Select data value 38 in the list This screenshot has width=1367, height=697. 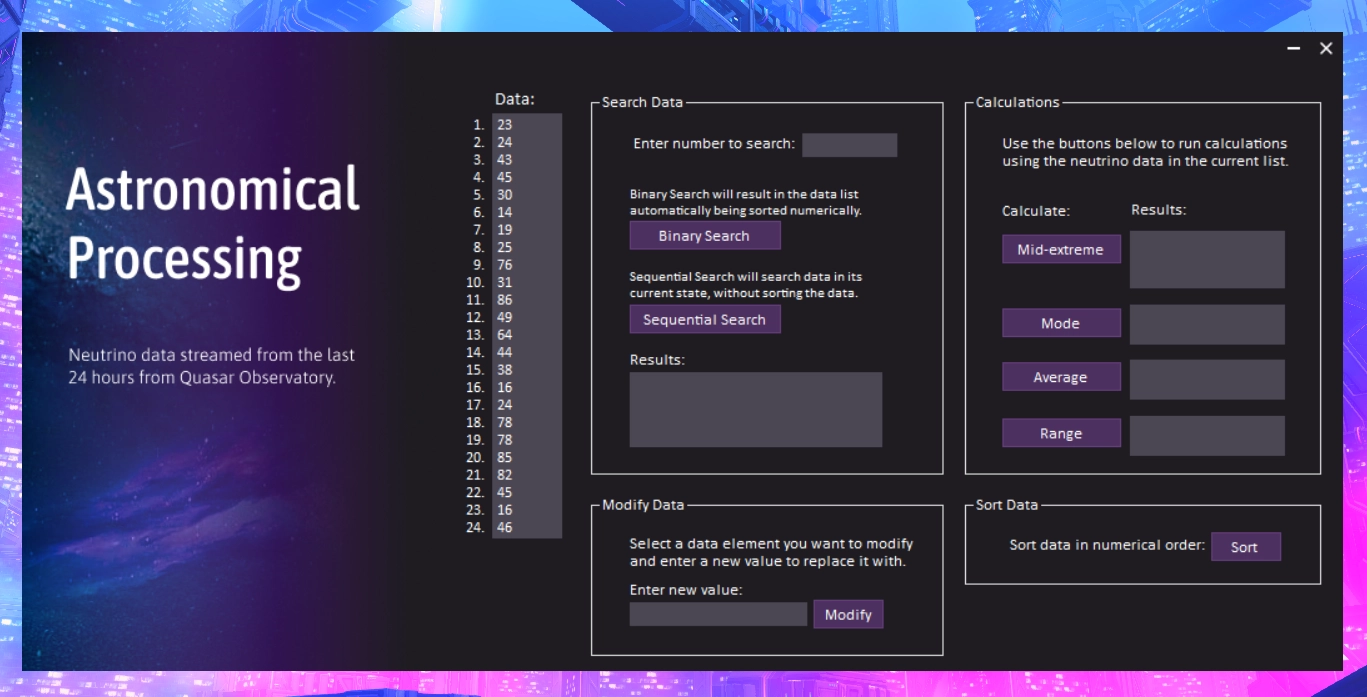tap(527, 370)
